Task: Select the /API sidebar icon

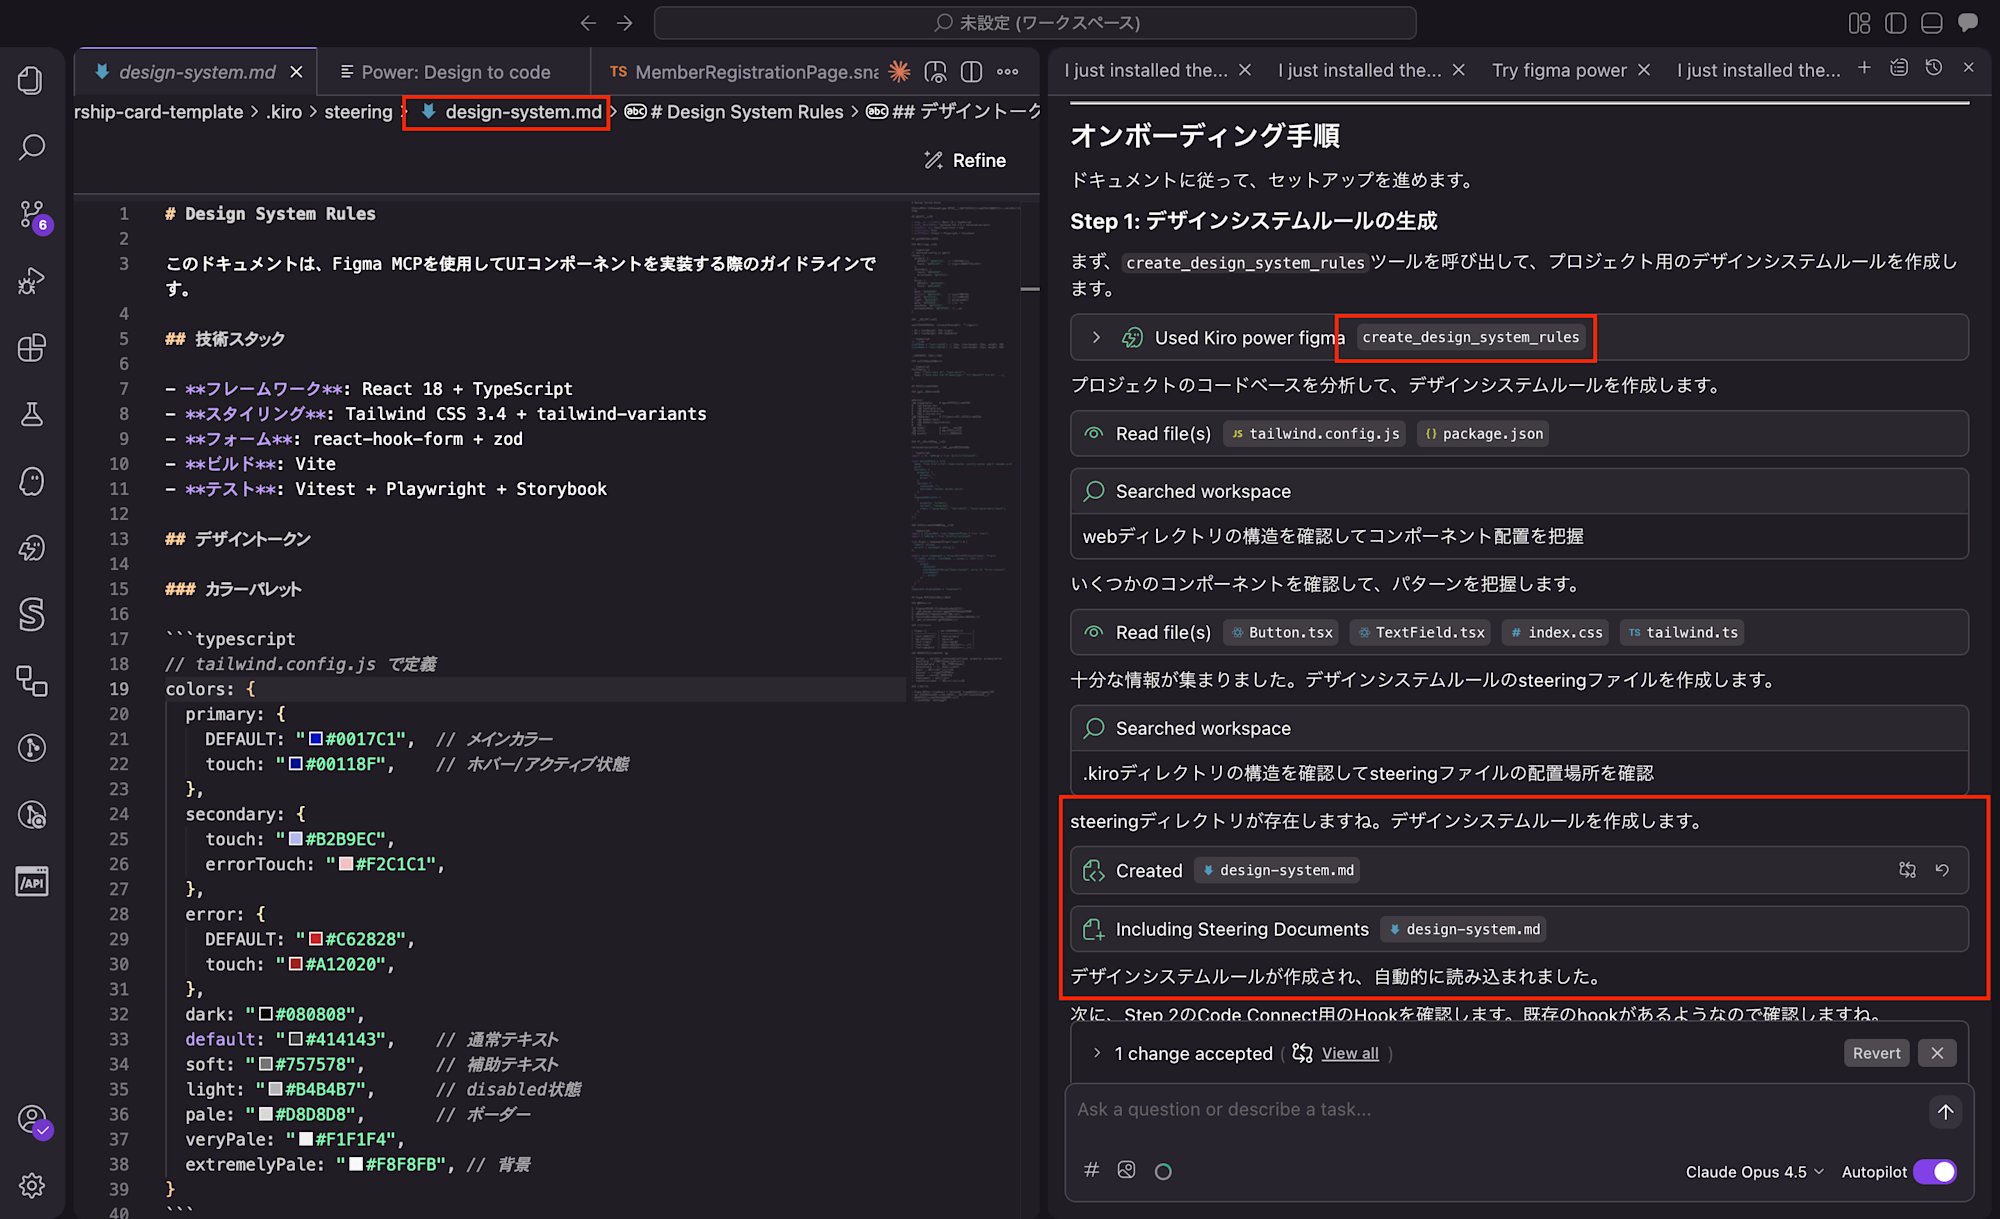Action: (31, 881)
